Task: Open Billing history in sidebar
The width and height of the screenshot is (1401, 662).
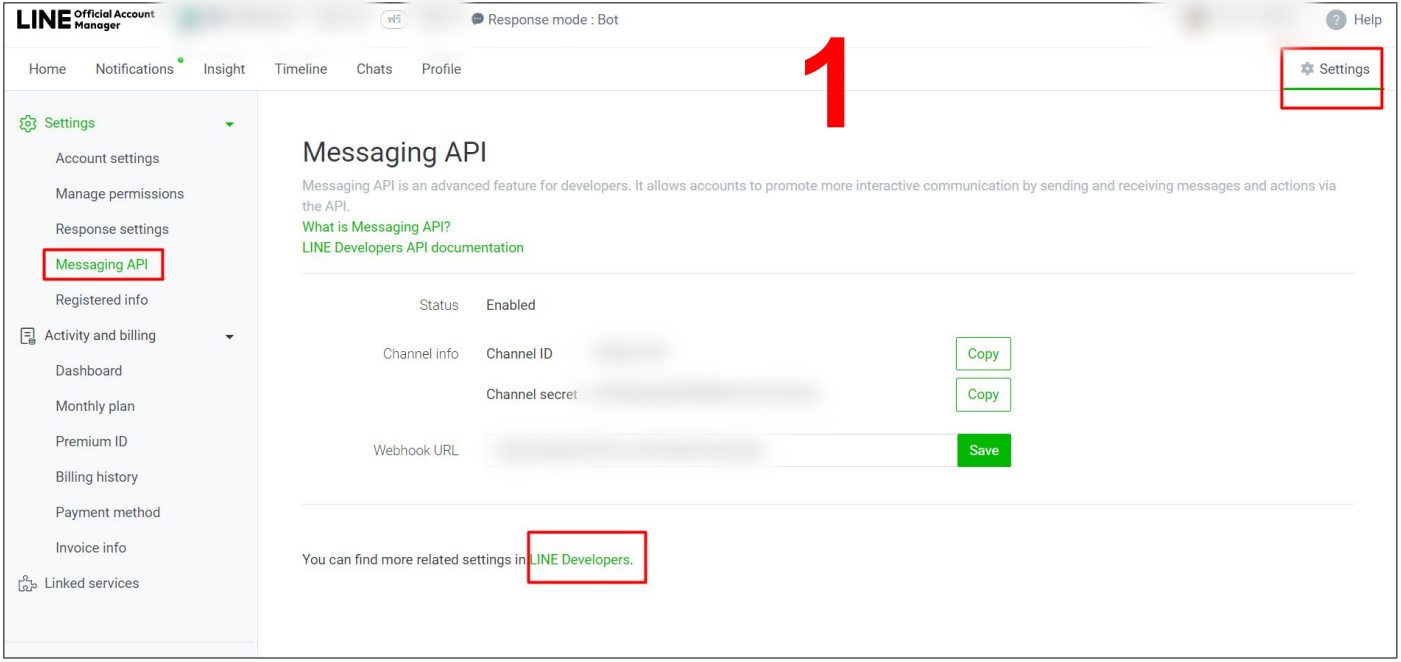Action: click(97, 477)
